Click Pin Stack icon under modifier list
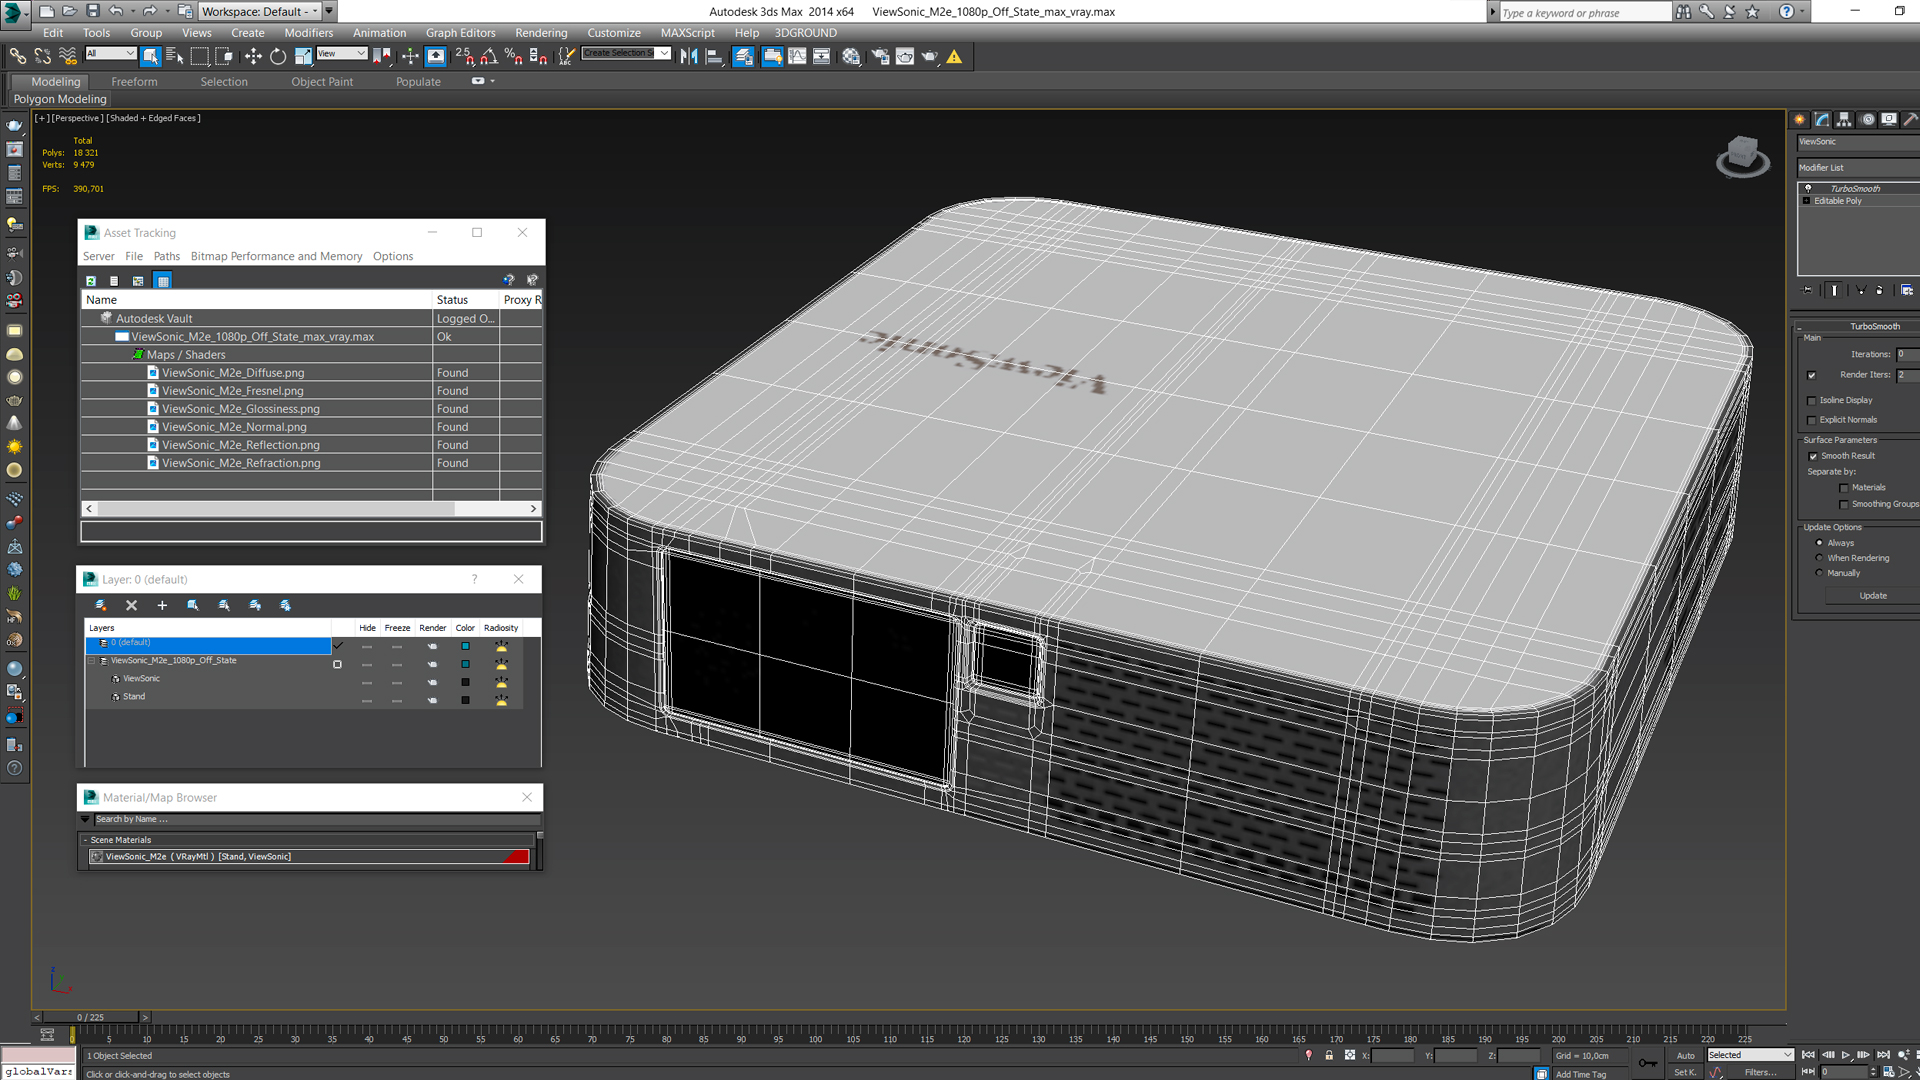The image size is (1920, 1080). click(1807, 290)
